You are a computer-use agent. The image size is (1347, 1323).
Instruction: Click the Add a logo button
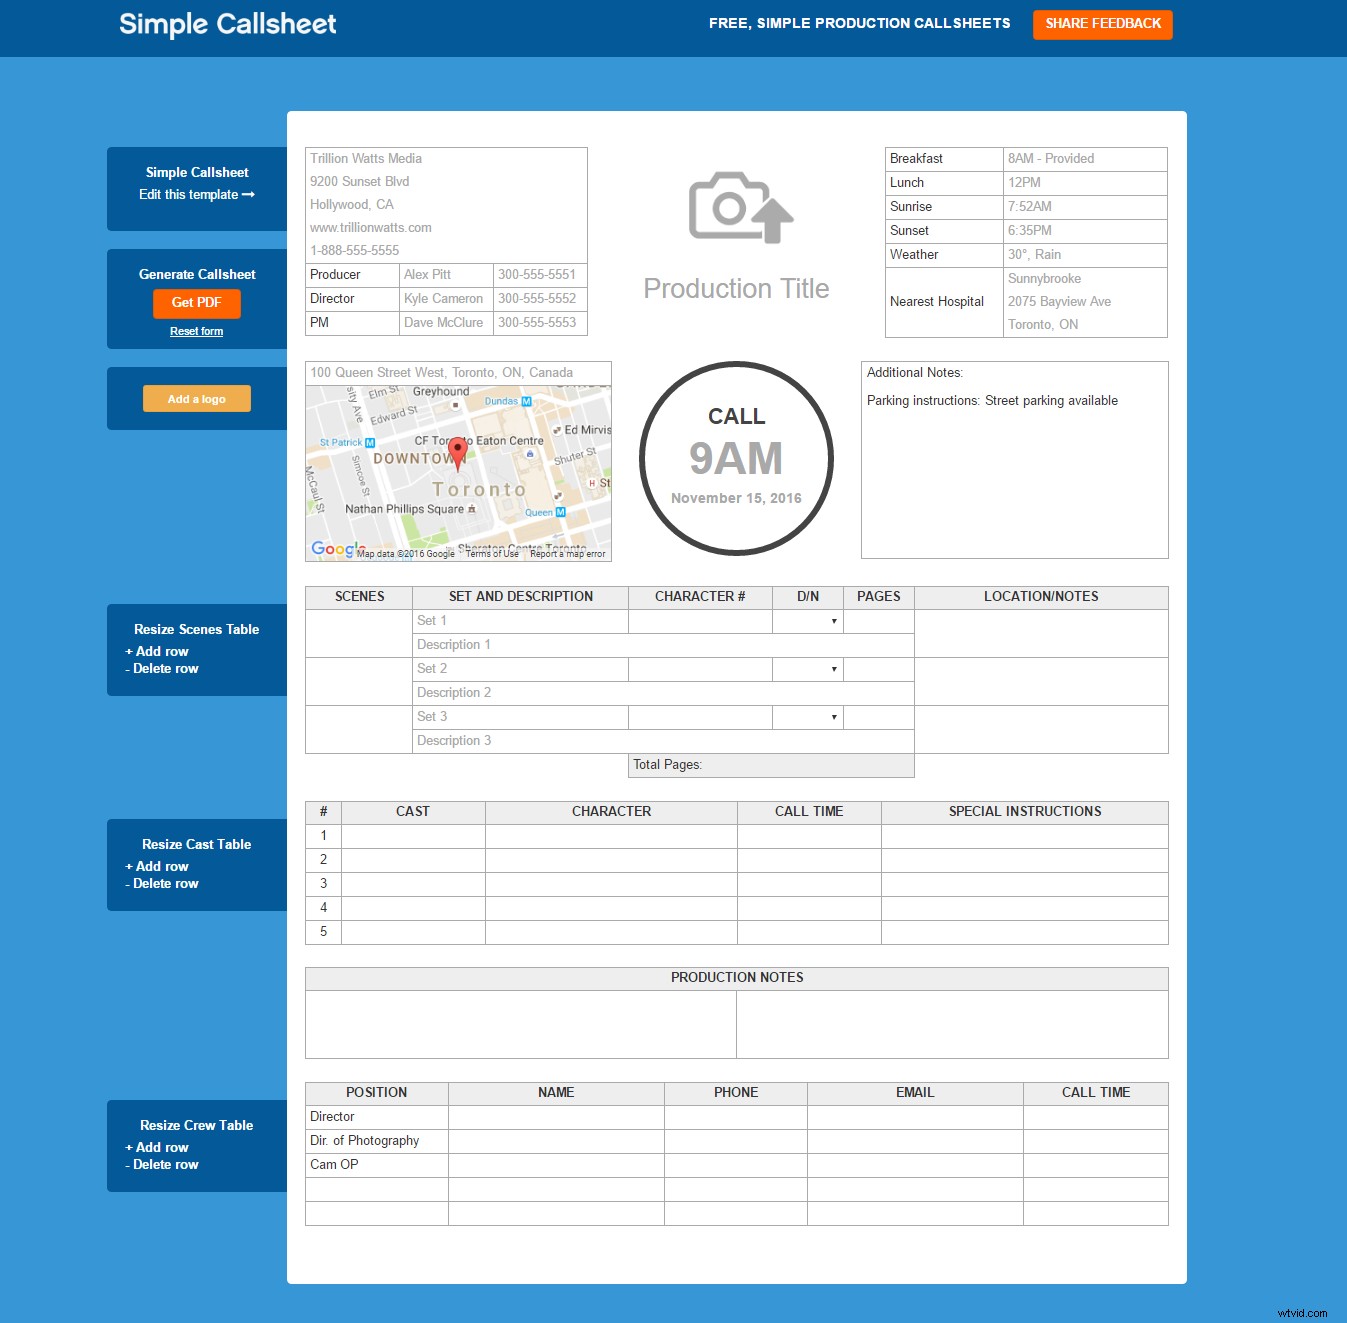point(196,398)
